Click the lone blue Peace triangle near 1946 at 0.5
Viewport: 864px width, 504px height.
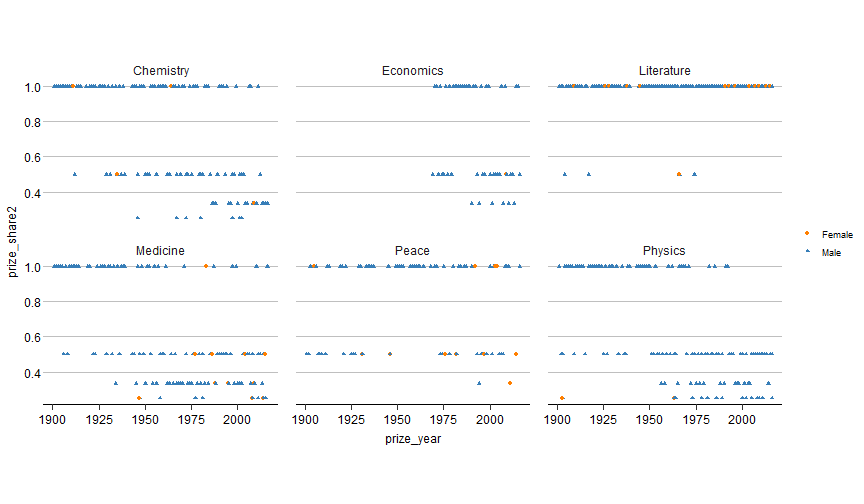tap(390, 354)
